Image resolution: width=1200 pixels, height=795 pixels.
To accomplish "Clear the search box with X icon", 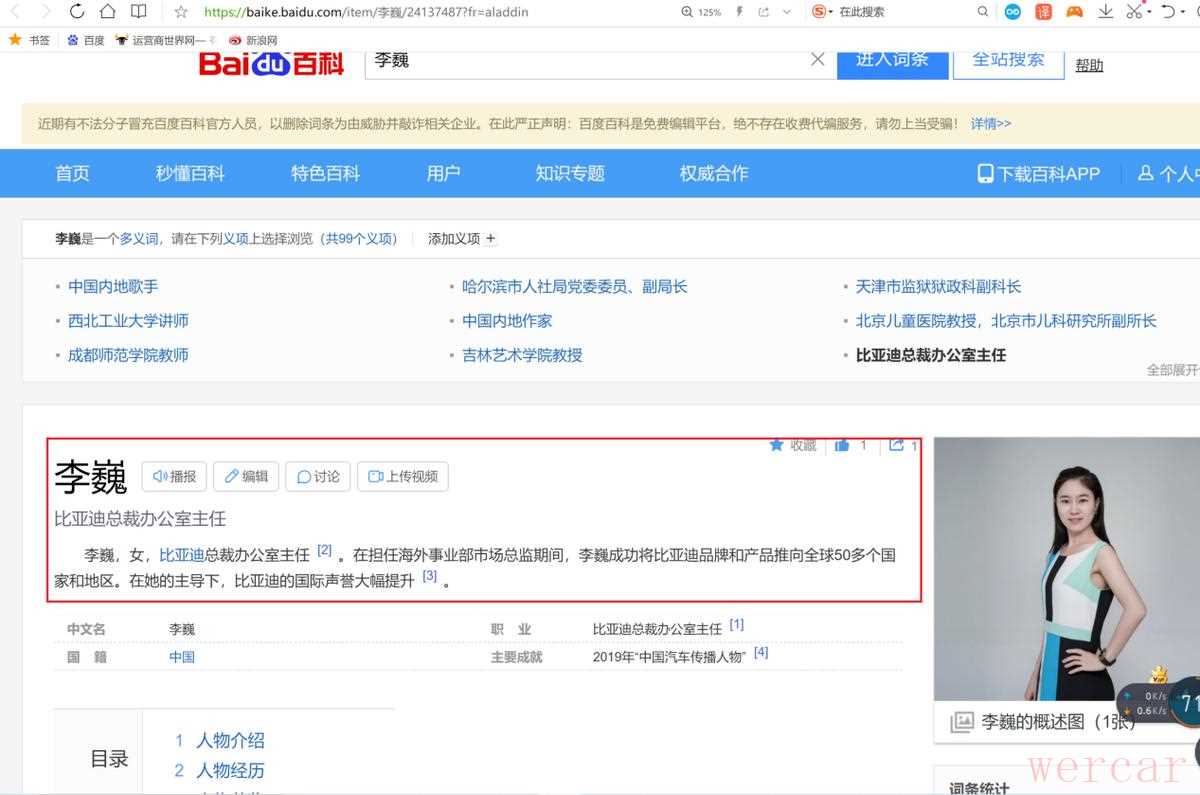I will click(817, 59).
